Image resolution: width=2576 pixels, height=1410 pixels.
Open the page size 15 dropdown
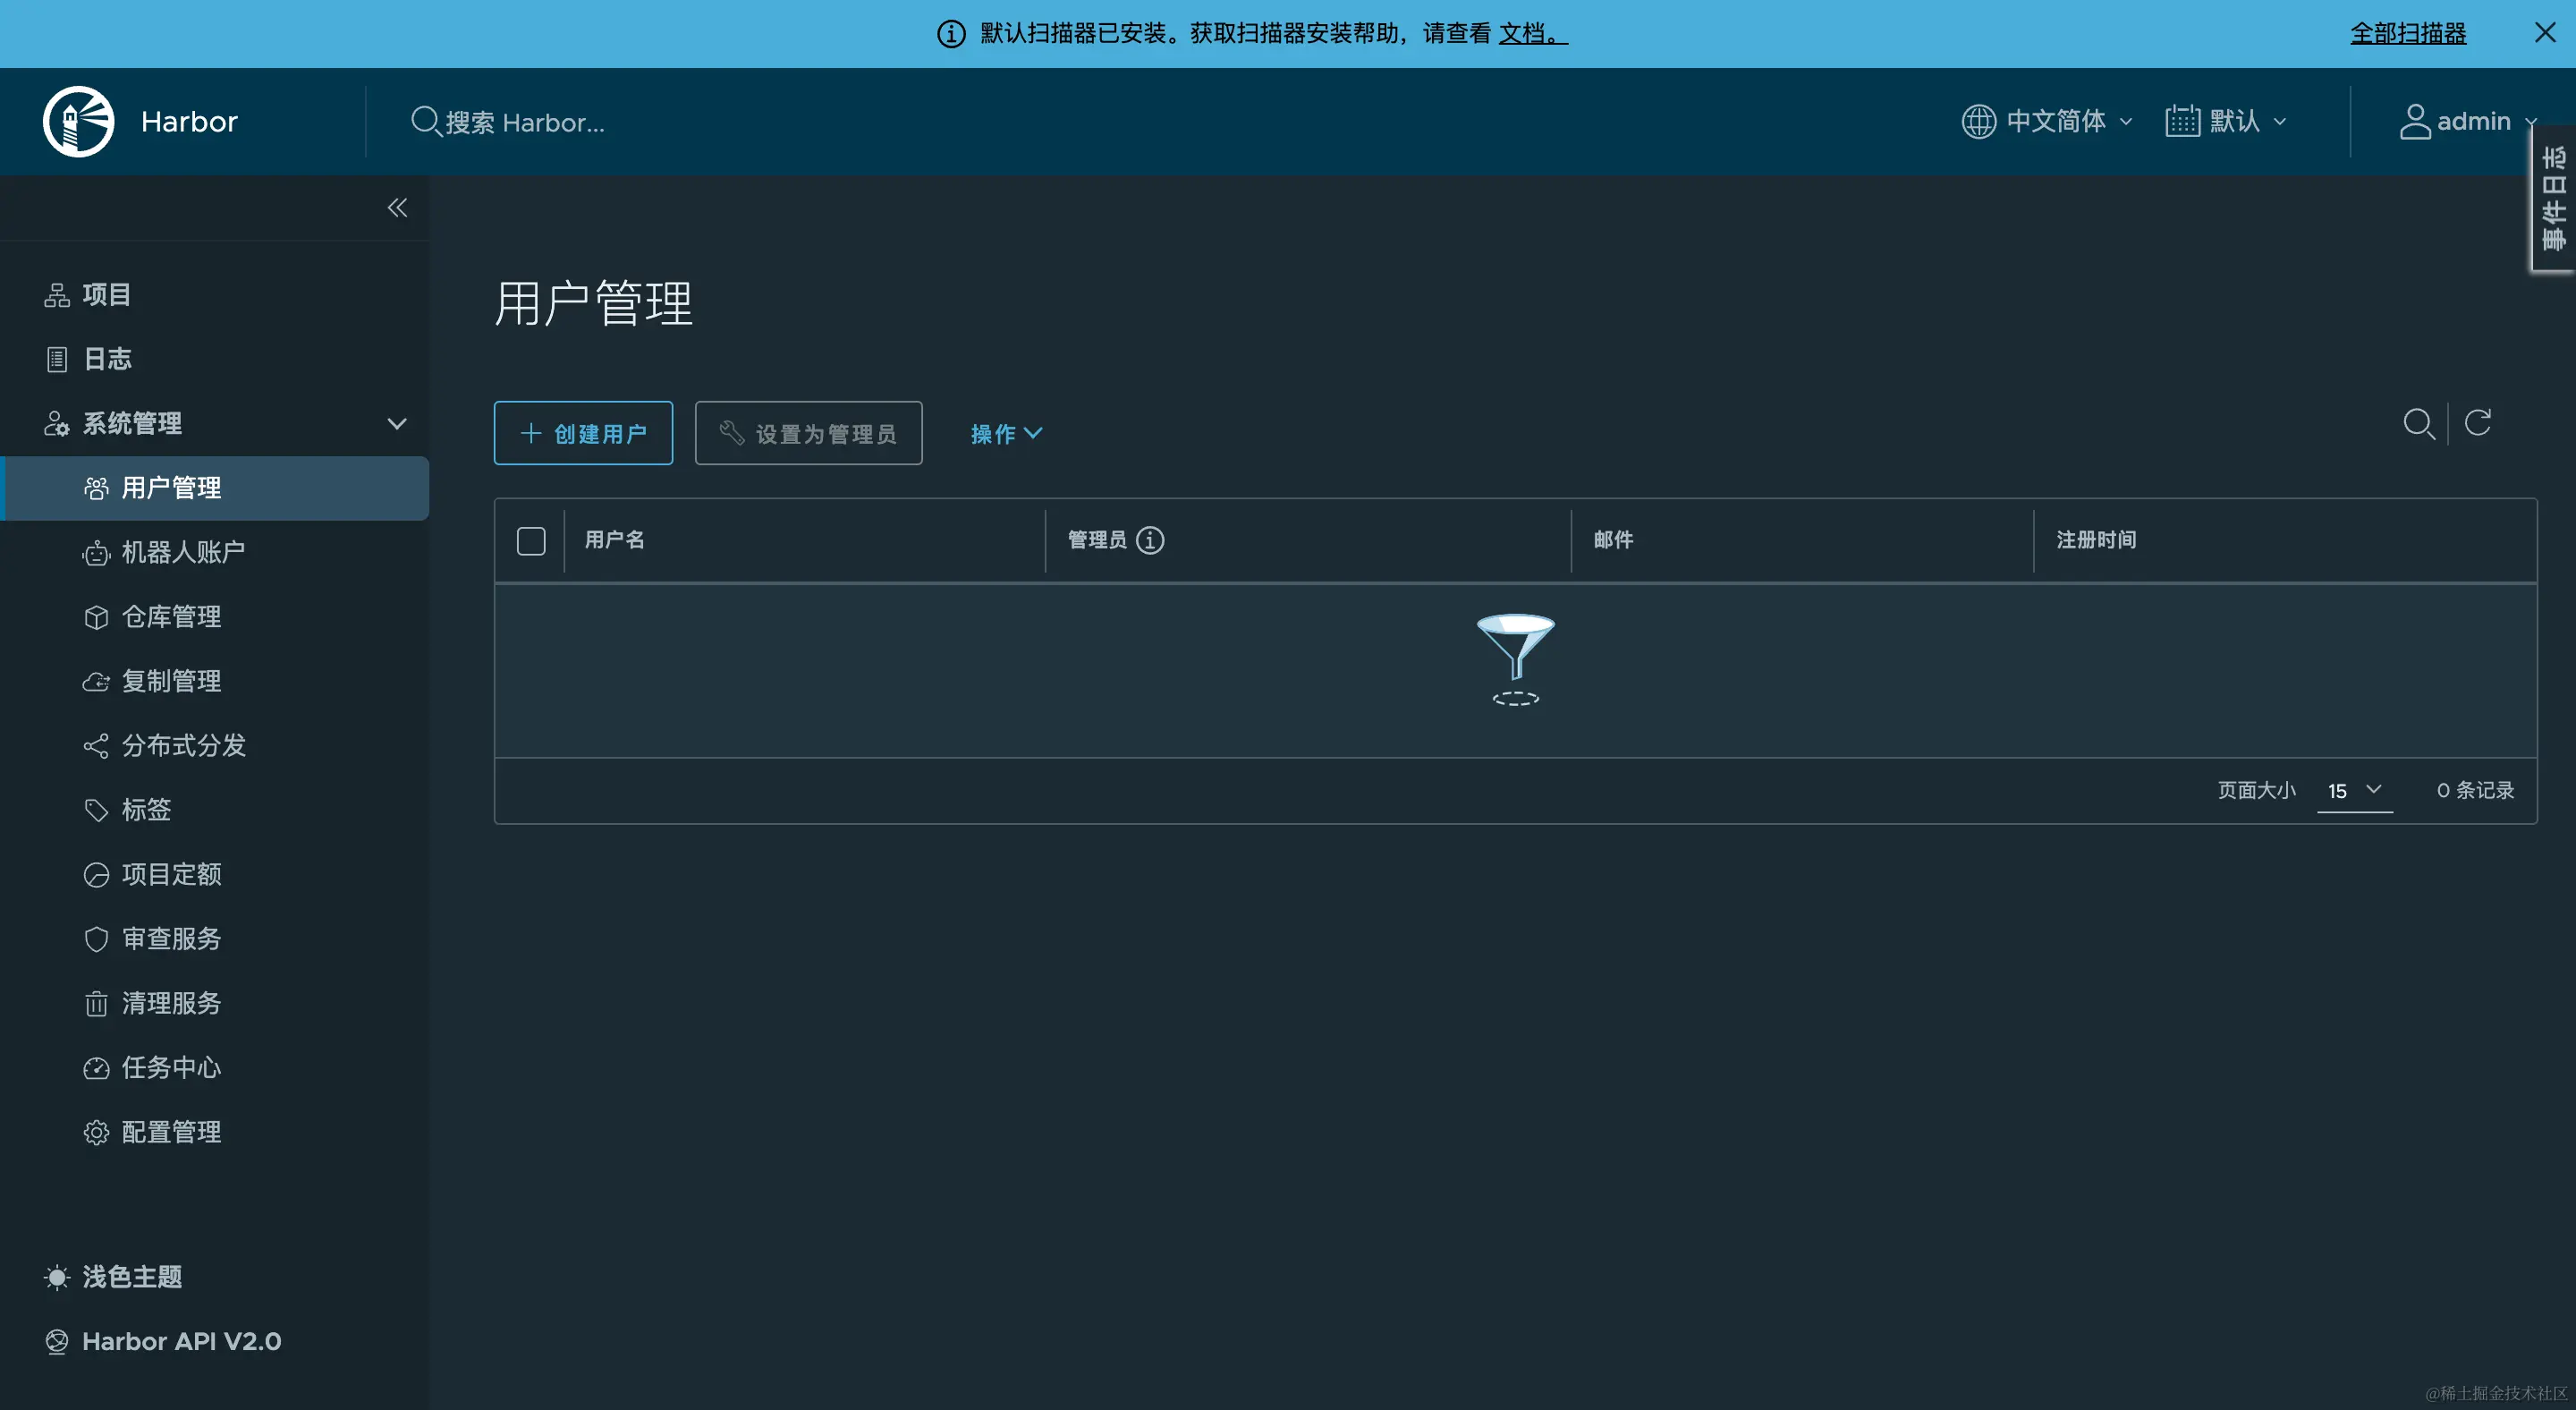(2354, 791)
